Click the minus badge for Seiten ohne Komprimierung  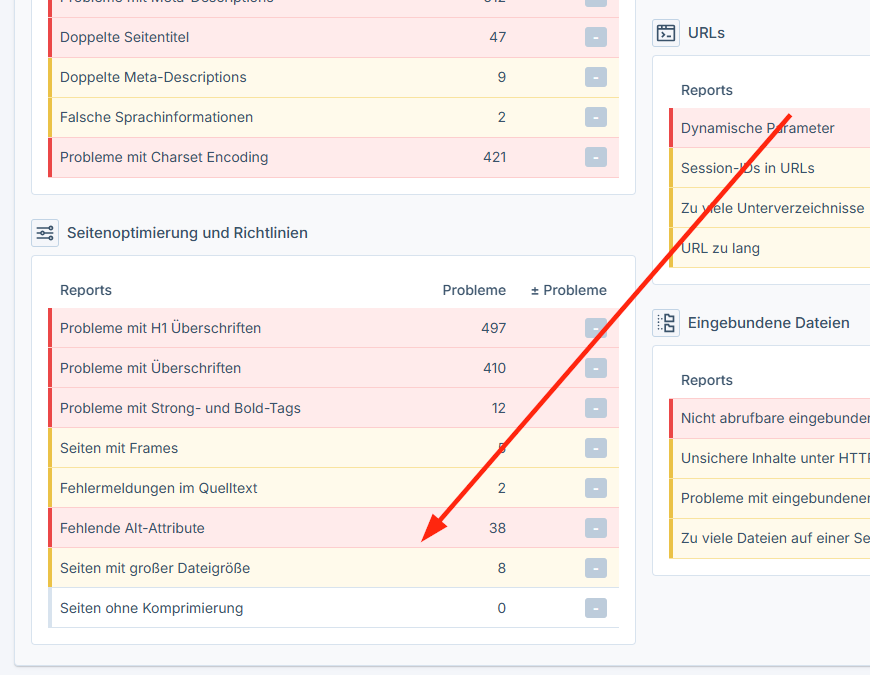pos(596,608)
